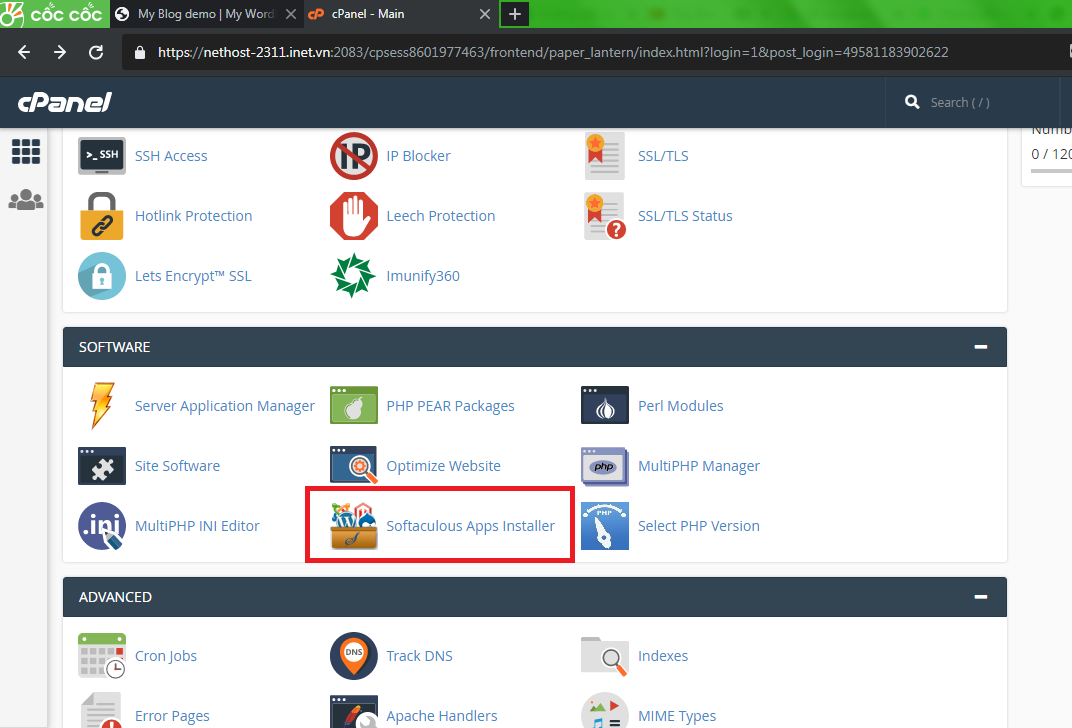The image size is (1072, 728).
Task: Click the PHP PEAR Packages pear icon
Action: coord(353,405)
